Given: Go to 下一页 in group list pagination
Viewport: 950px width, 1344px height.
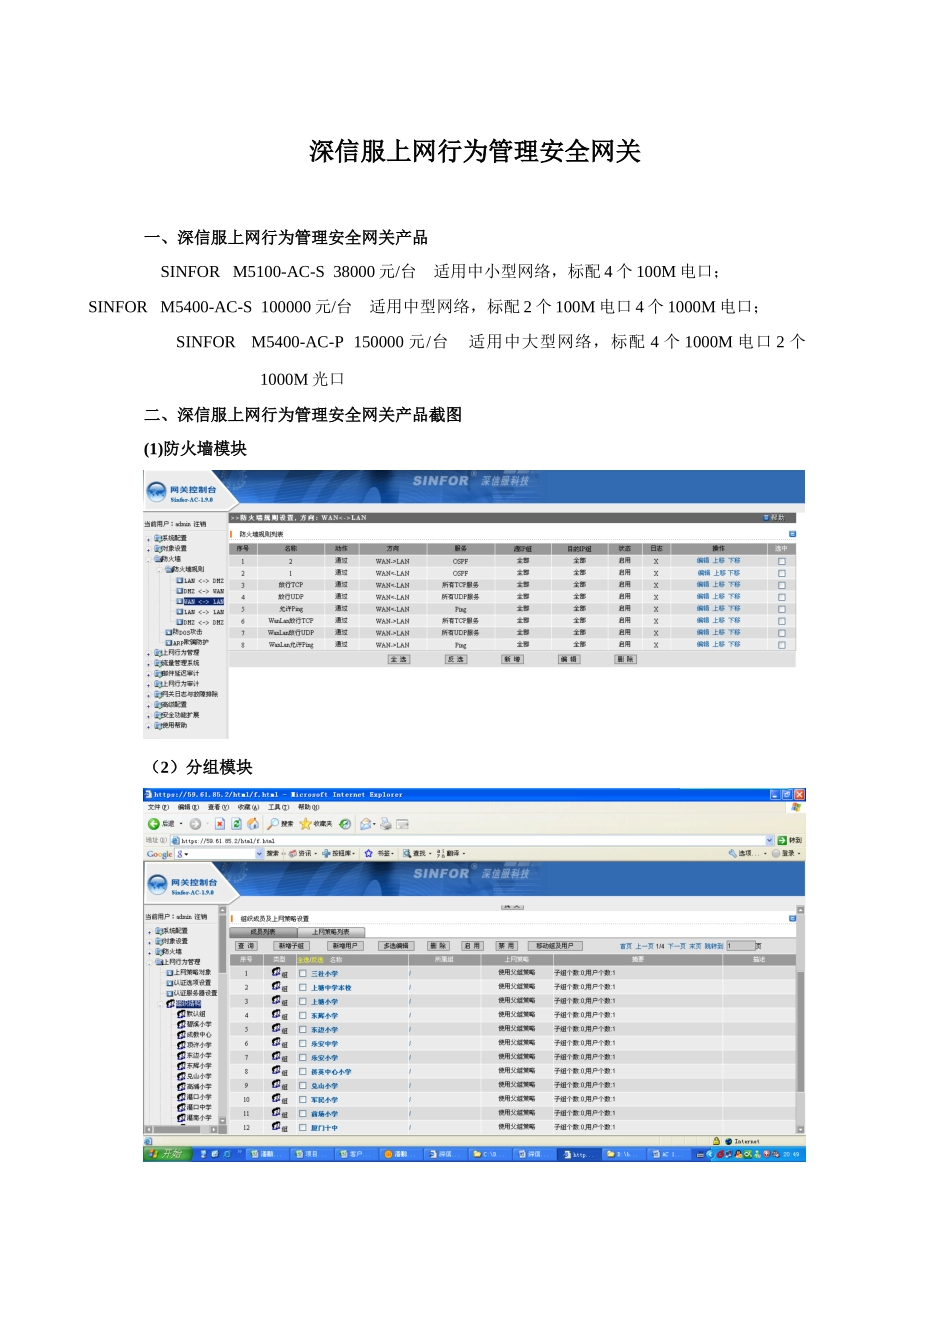Looking at the screenshot, I should click(677, 945).
